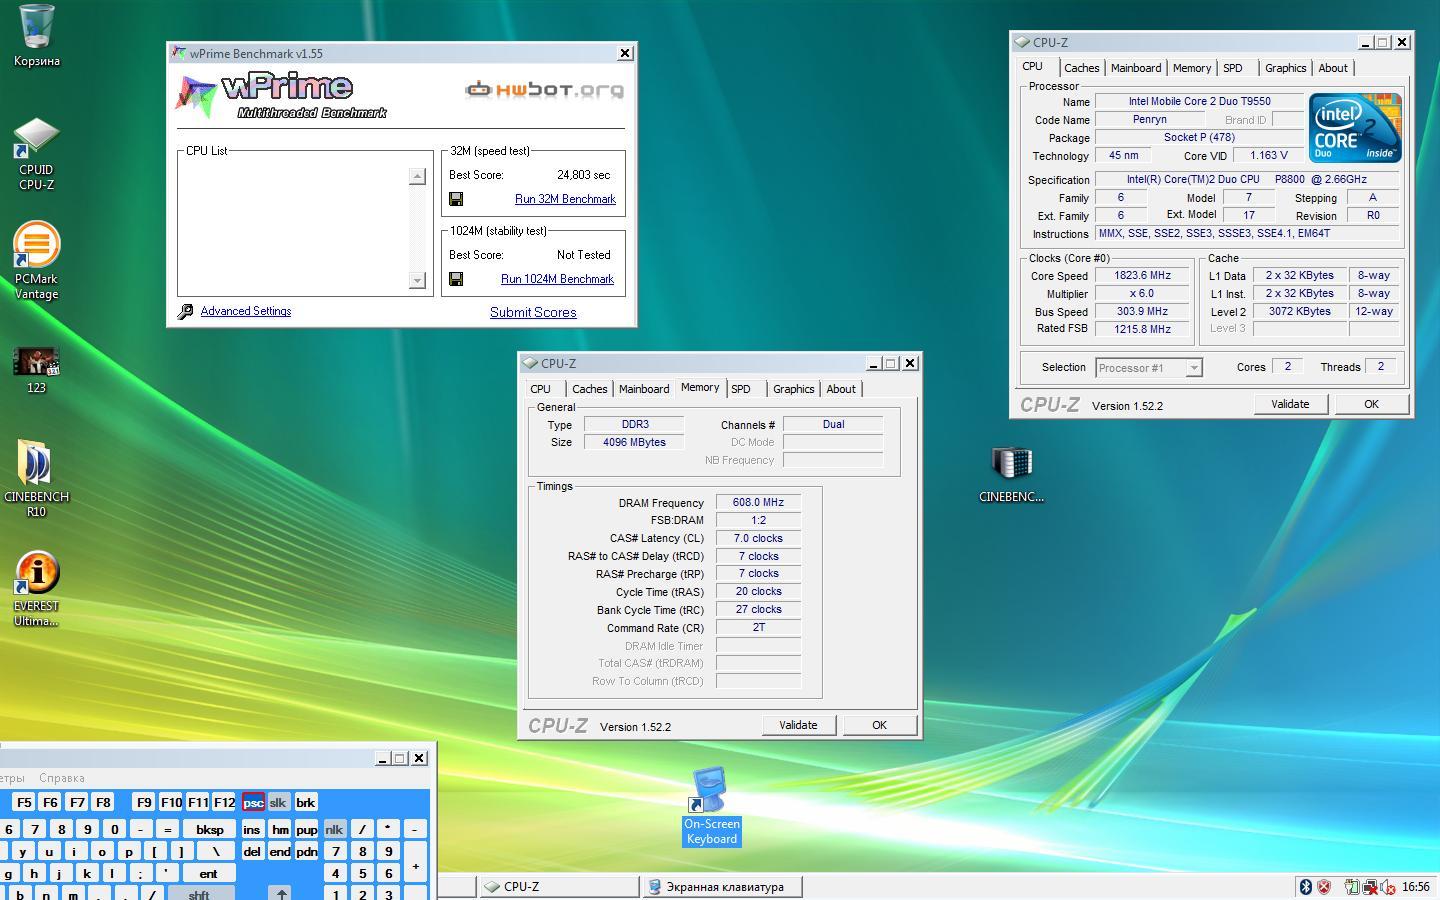
Task: Click the psc print screen key
Action: [253, 802]
